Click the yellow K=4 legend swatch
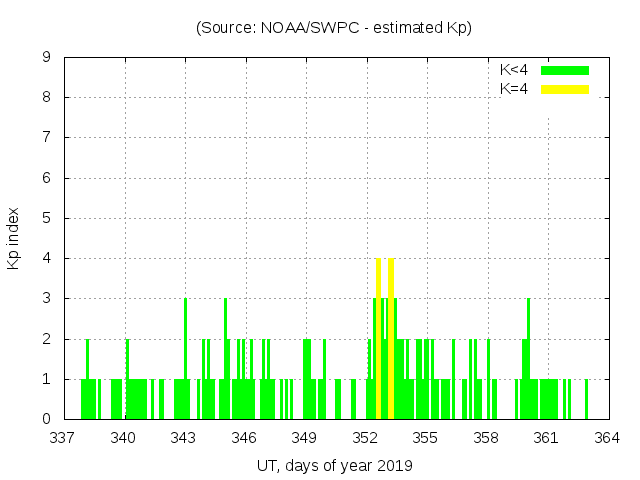The width and height of the screenshot is (640, 480). click(565, 89)
